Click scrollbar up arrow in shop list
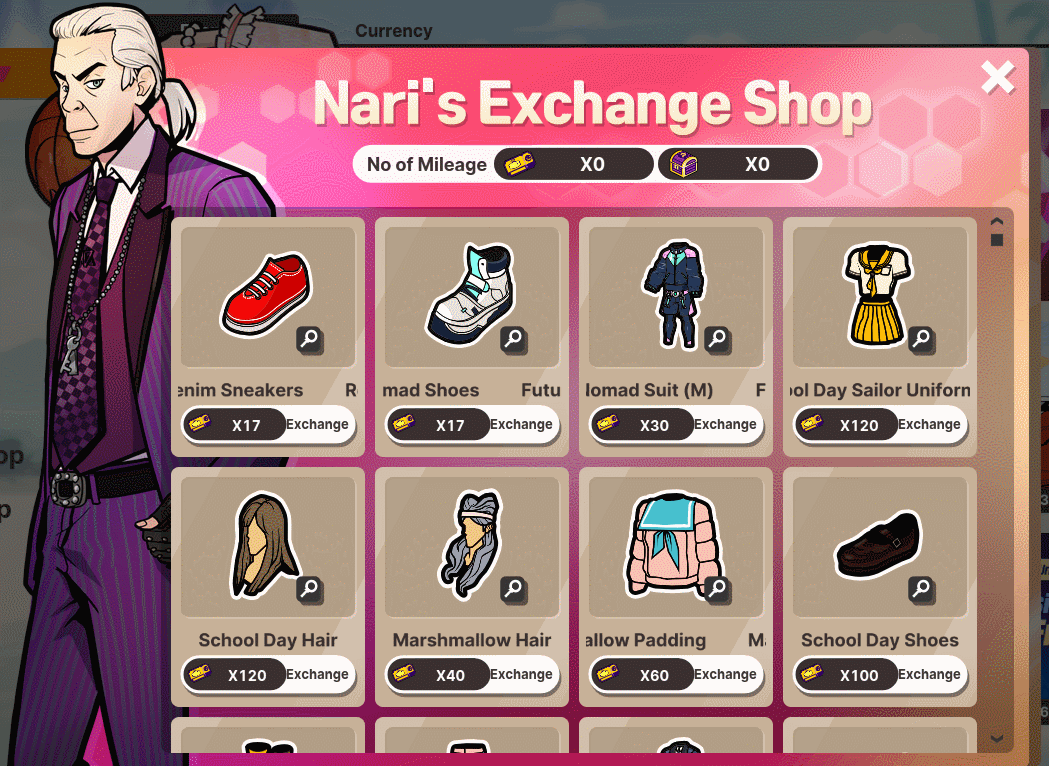This screenshot has height=766, width=1049. (x=997, y=221)
